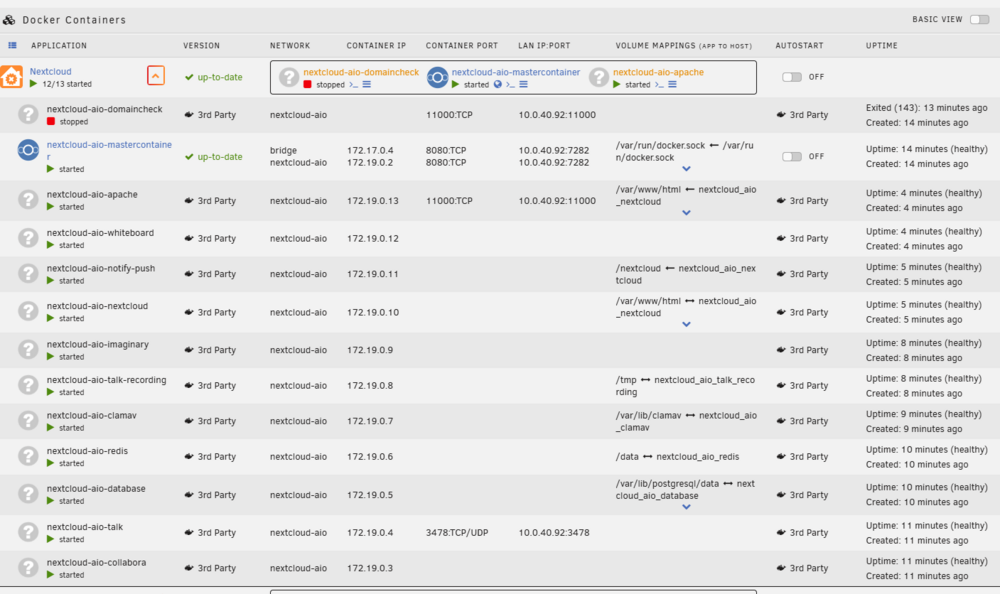Click LAN address 10.0.40.92:11000 in domaincheck row
The image size is (1000, 594).
coord(557,115)
